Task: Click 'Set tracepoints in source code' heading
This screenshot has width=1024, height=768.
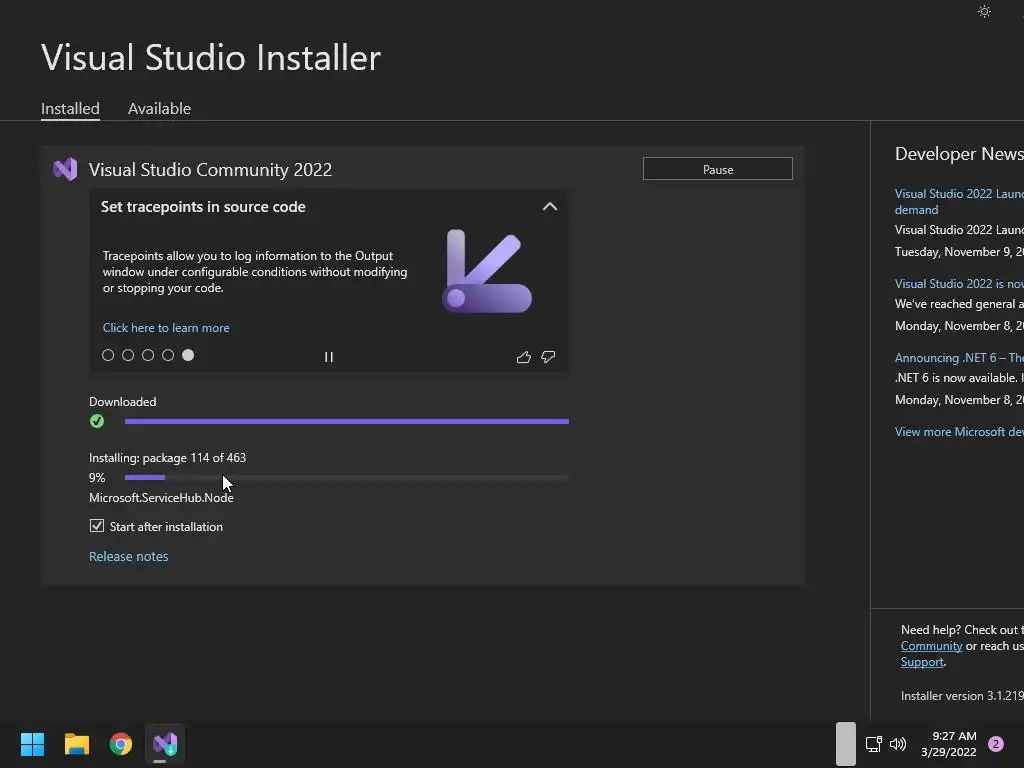Action: [203, 207]
